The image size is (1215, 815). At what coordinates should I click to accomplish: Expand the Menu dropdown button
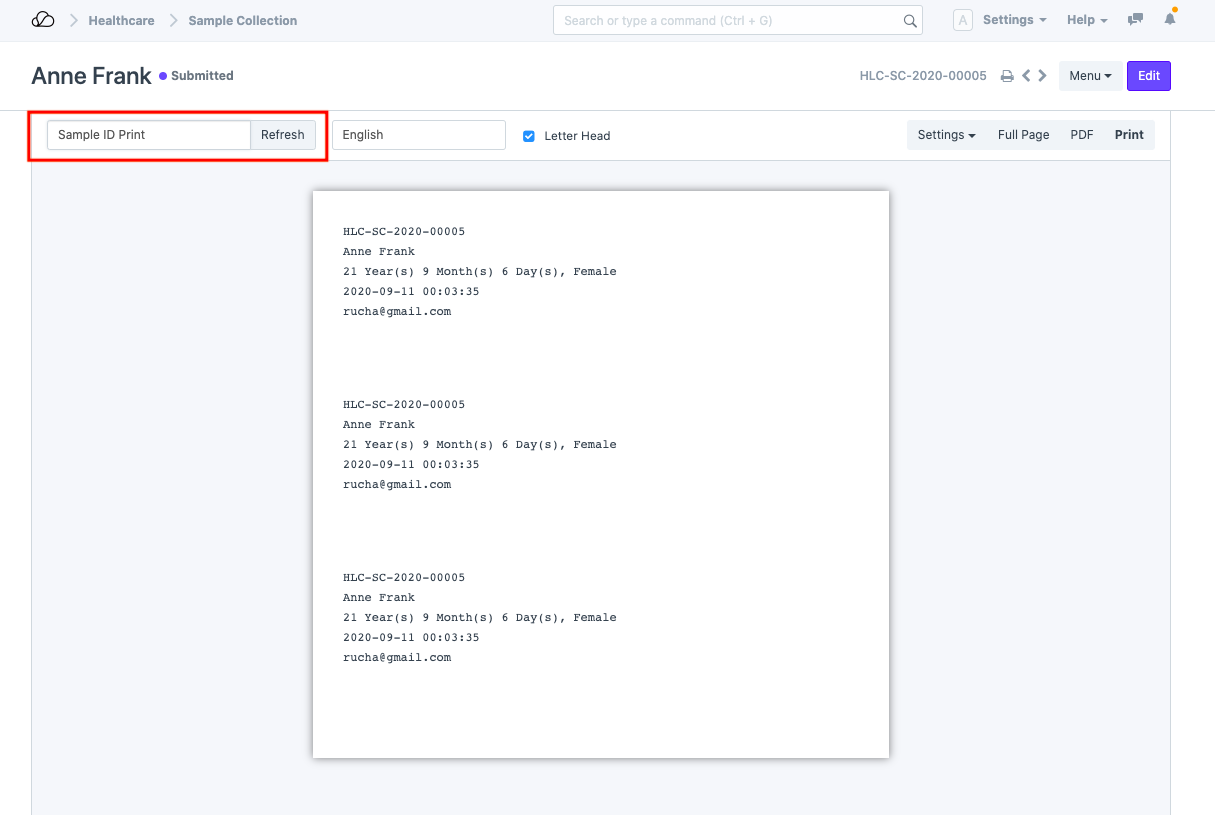point(1090,76)
